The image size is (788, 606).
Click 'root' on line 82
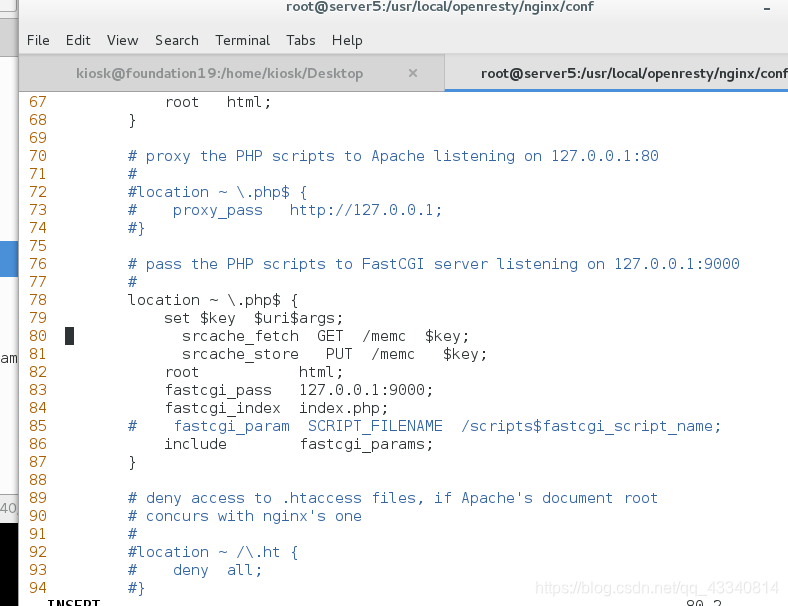pyautogui.click(x=182, y=372)
